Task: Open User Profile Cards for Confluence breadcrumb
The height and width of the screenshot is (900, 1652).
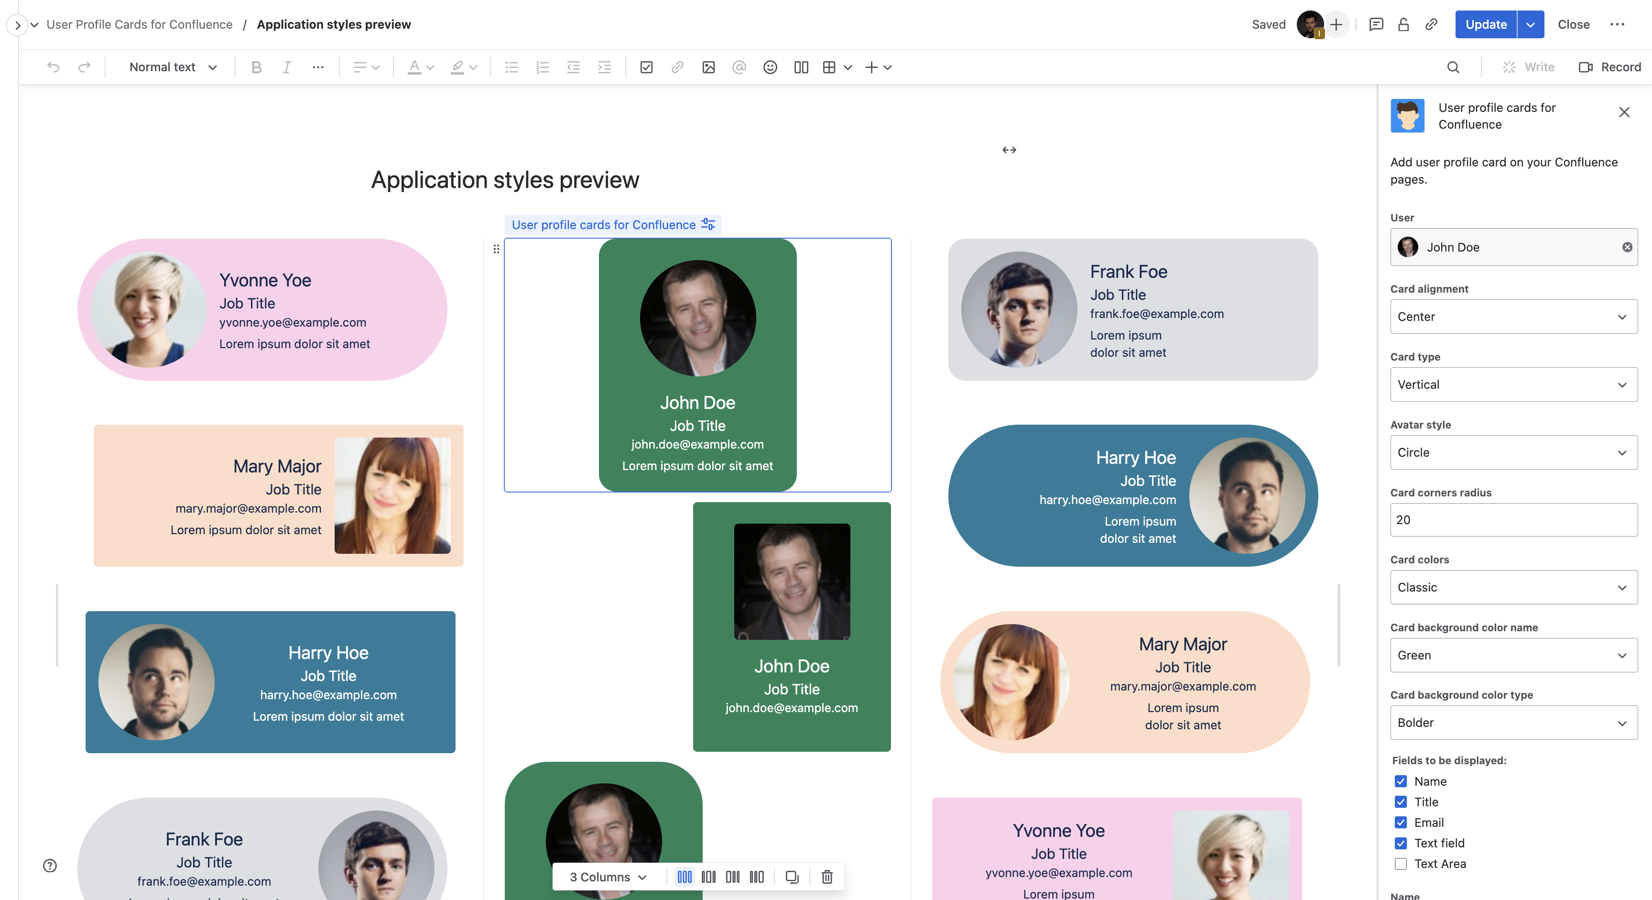Action: click(x=139, y=24)
